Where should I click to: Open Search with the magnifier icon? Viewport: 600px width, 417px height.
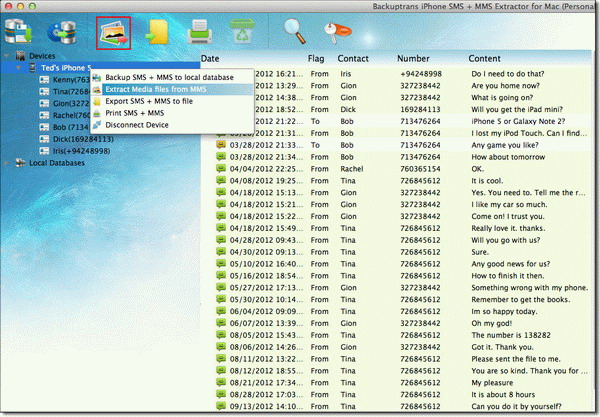(295, 31)
